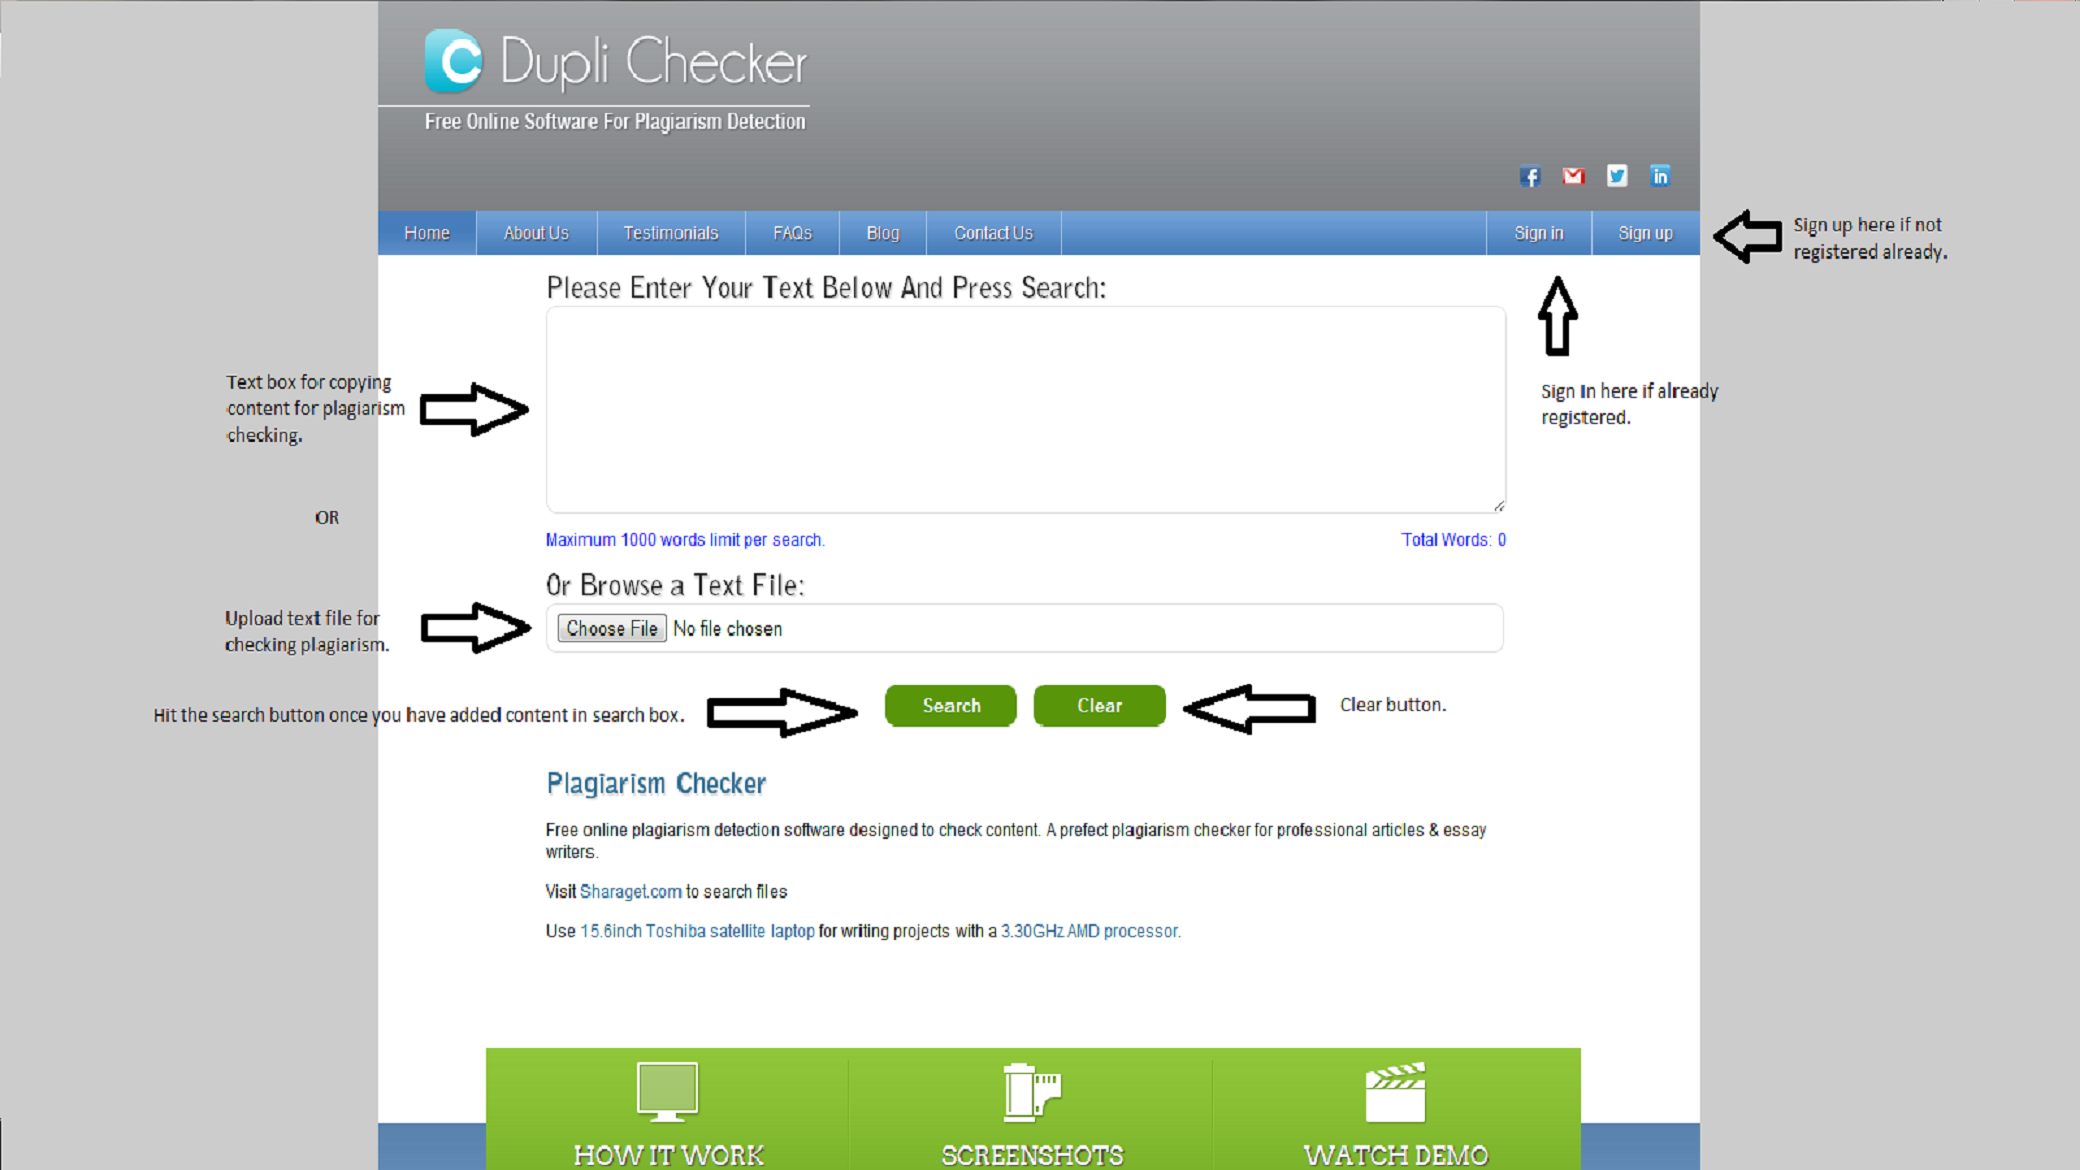Click the Sign up navigation tab
2080x1170 pixels.
pos(1644,231)
